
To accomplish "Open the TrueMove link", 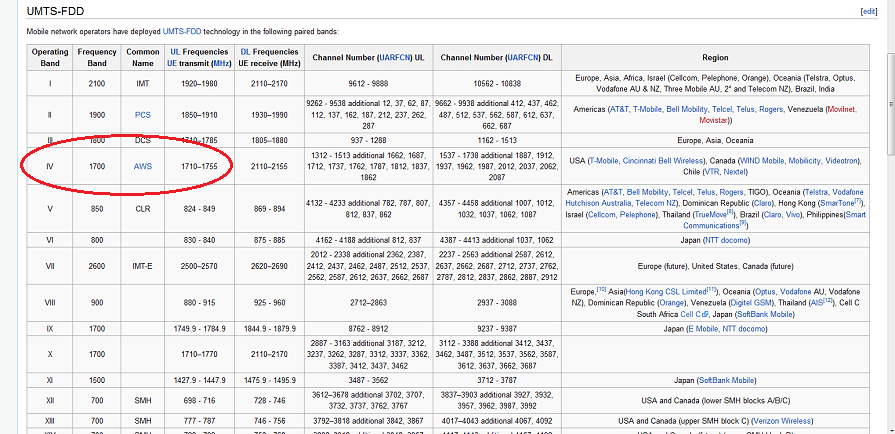I will pyautogui.click(x=711, y=215).
